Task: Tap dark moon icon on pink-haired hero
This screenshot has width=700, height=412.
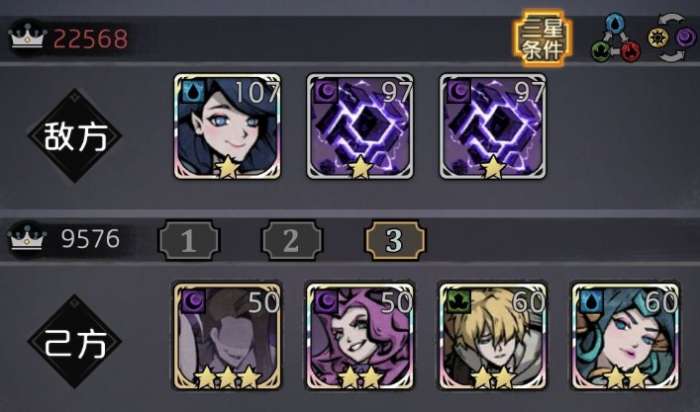Action: click(x=327, y=301)
